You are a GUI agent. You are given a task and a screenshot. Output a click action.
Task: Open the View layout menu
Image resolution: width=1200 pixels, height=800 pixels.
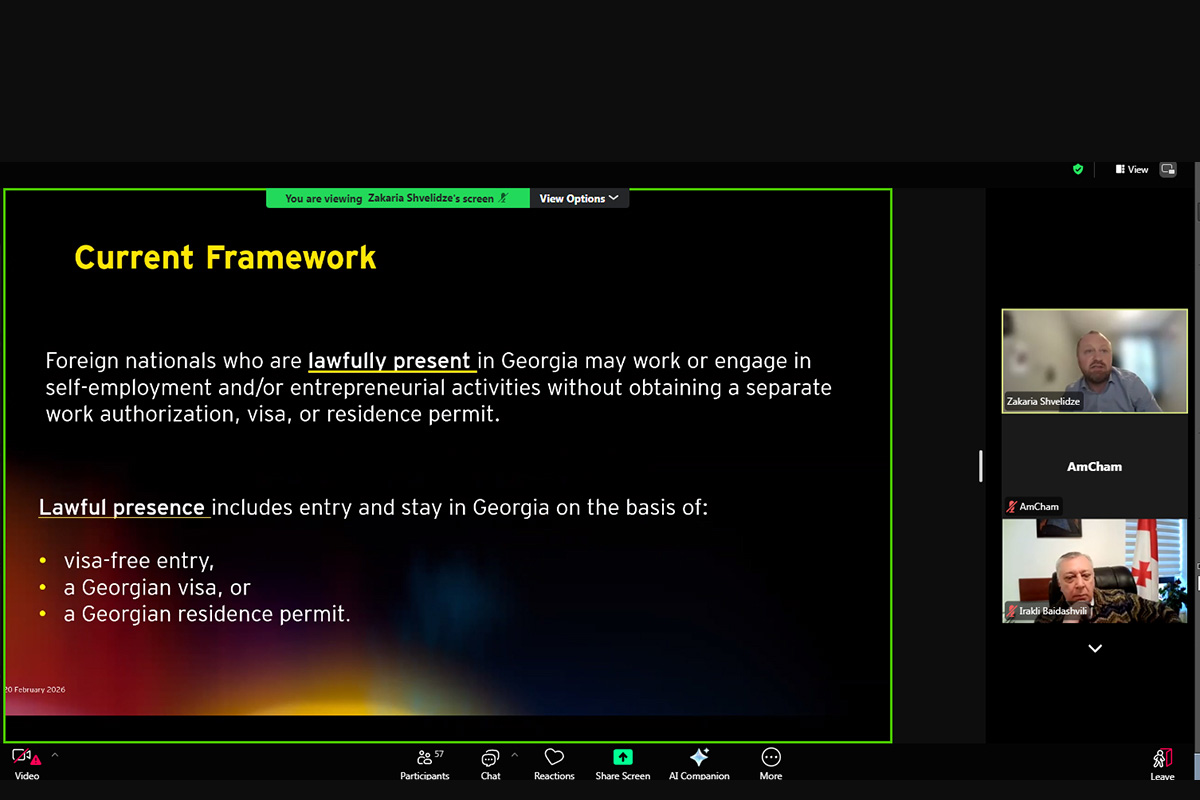(x=1132, y=170)
